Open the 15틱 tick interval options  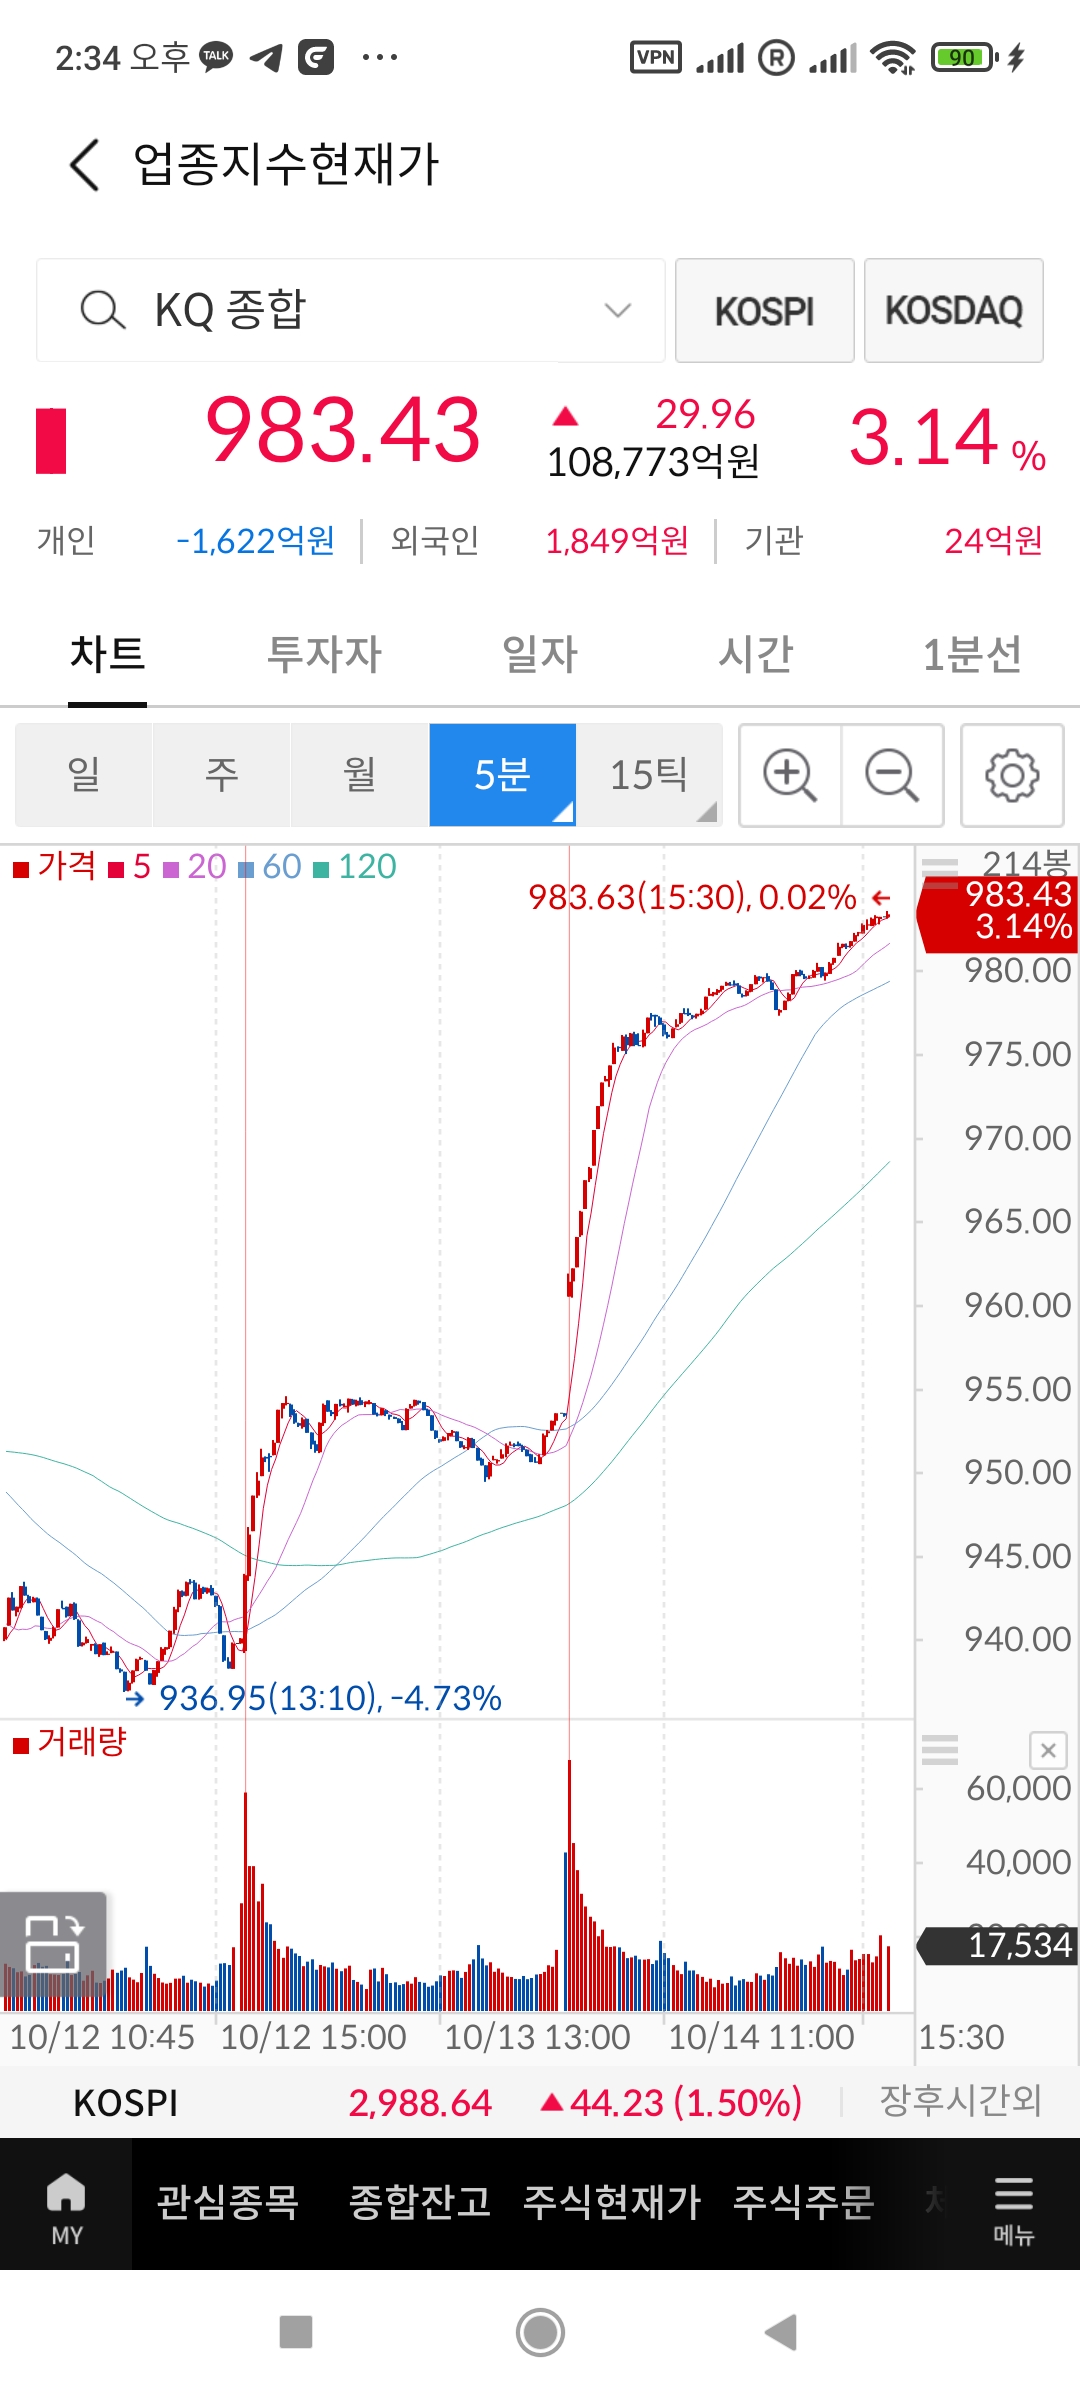tap(650, 775)
